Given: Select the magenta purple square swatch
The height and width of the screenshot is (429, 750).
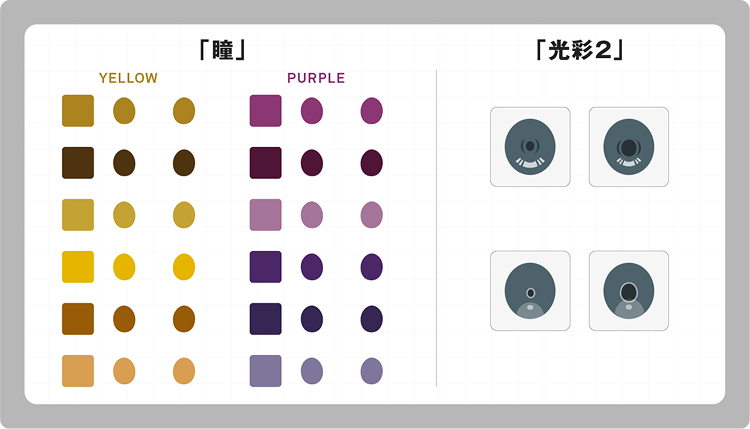Looking at the screenshot, I should click(265, 111).
